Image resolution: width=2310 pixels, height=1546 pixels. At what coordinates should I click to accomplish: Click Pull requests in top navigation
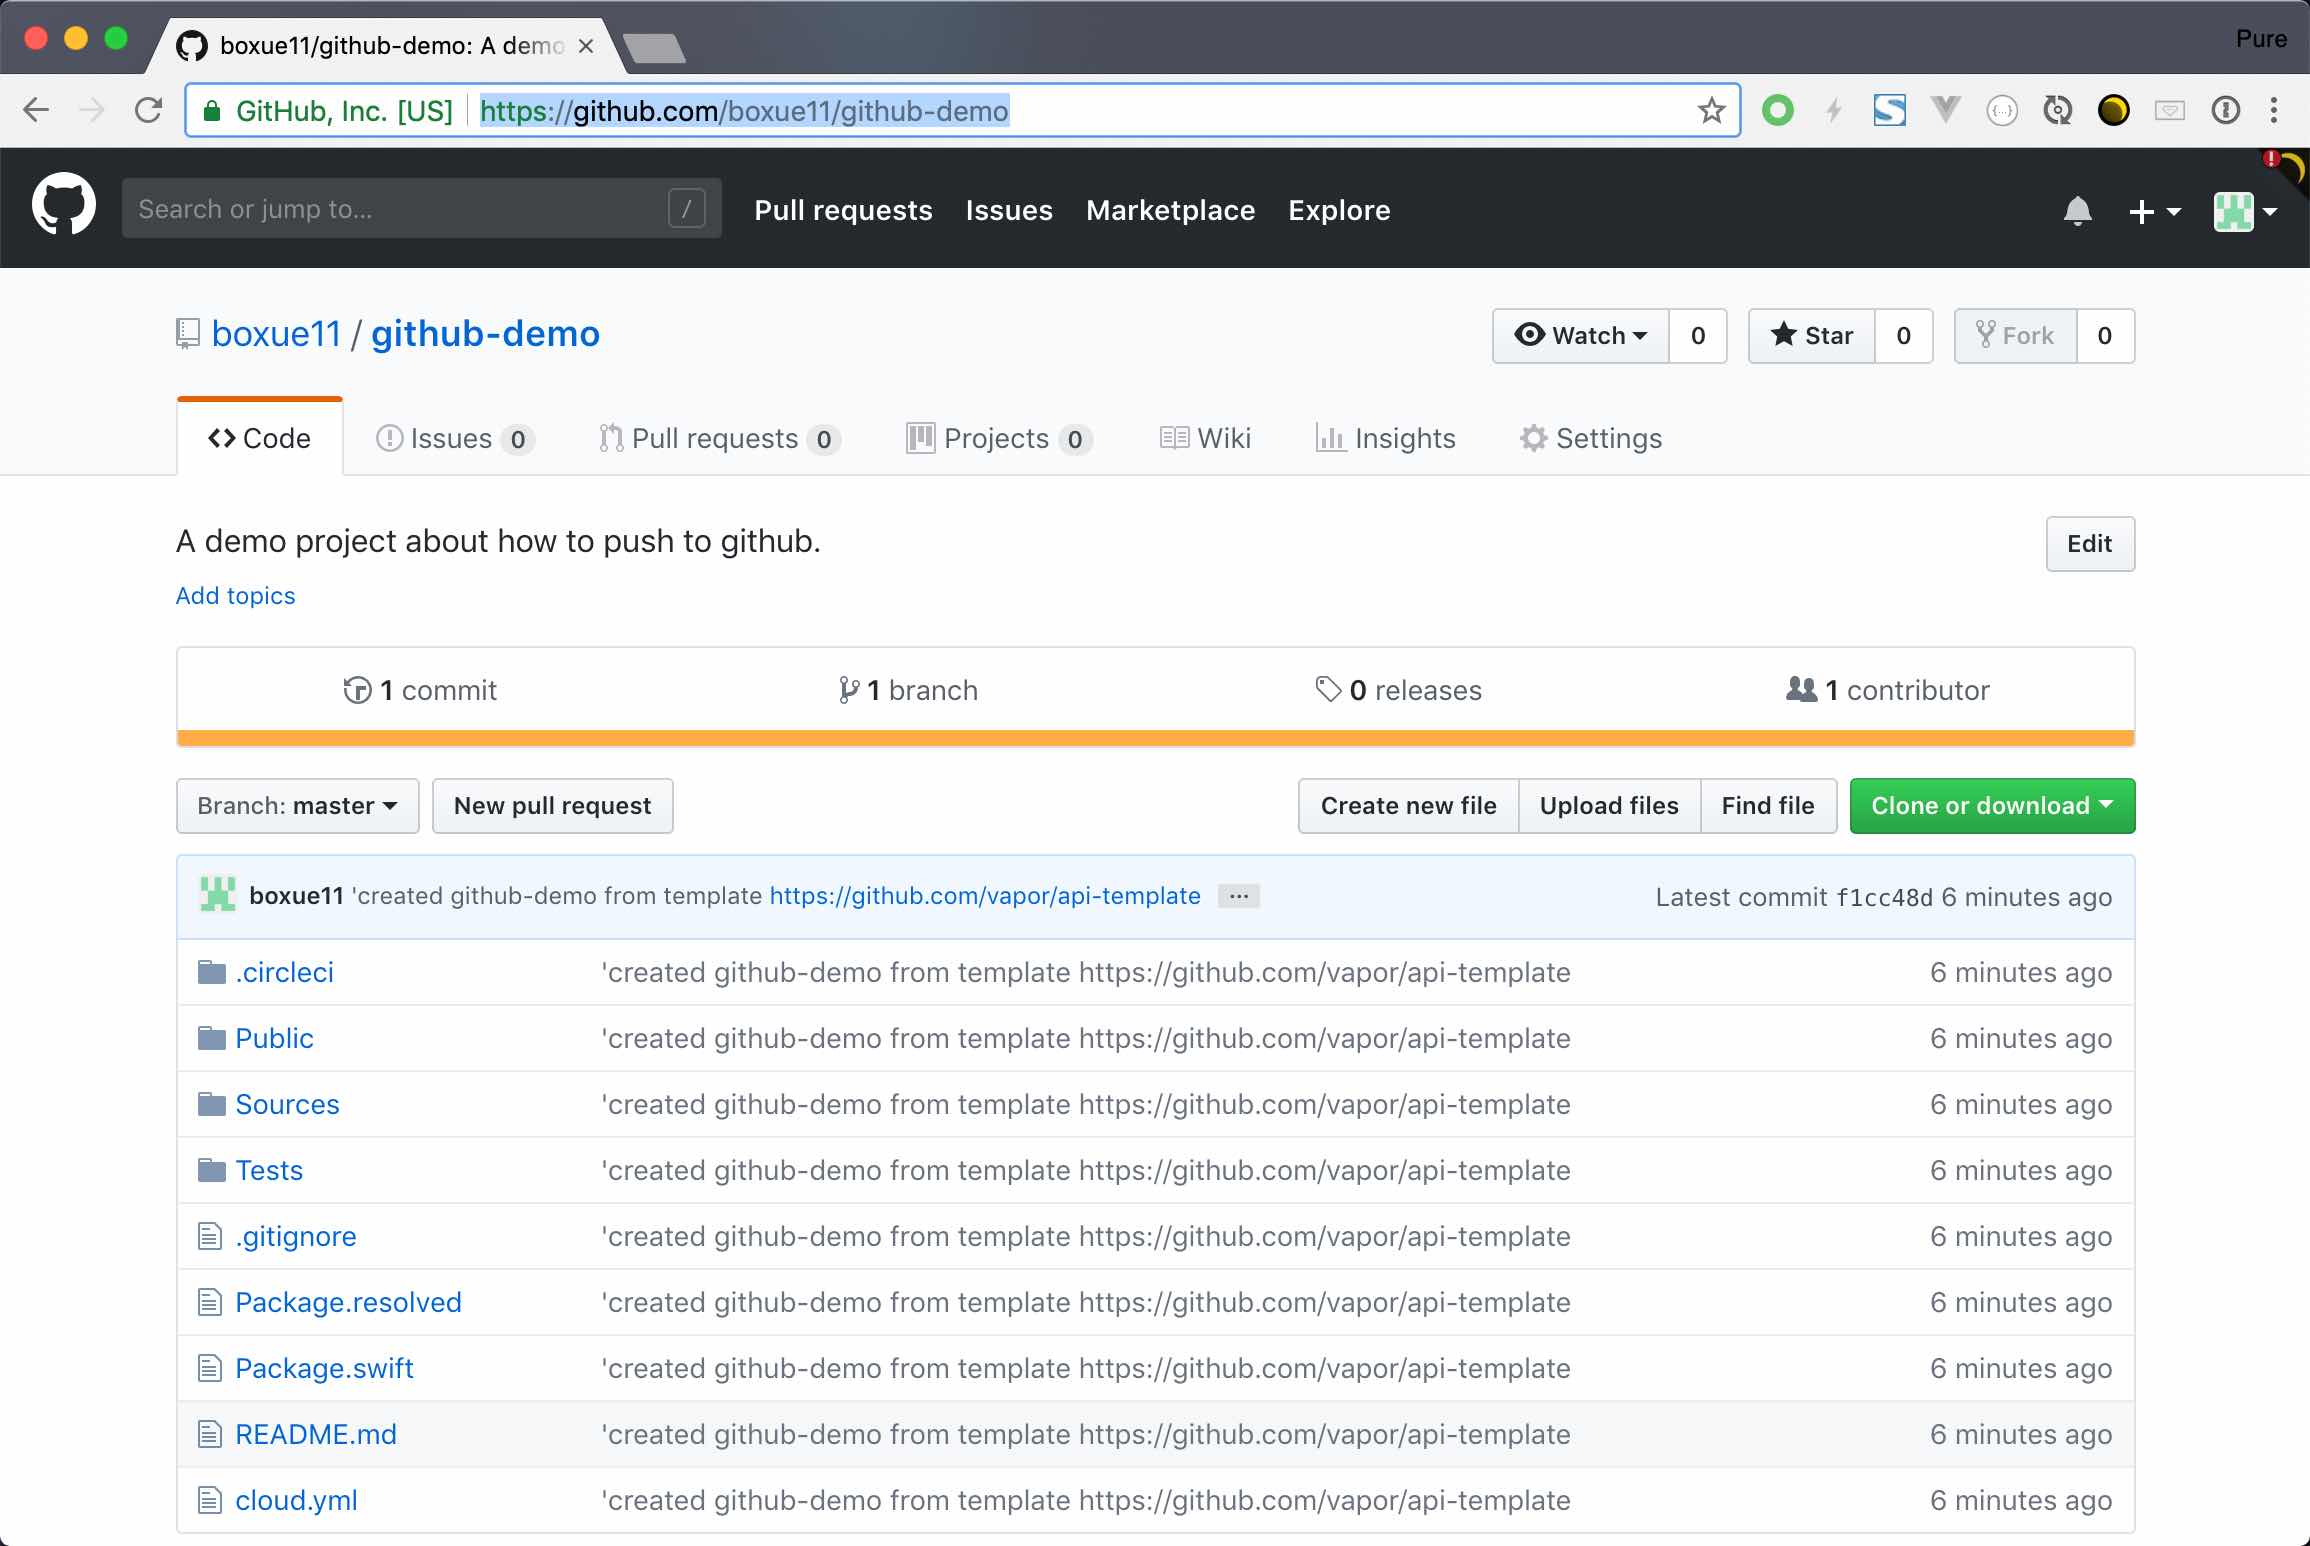843,210
